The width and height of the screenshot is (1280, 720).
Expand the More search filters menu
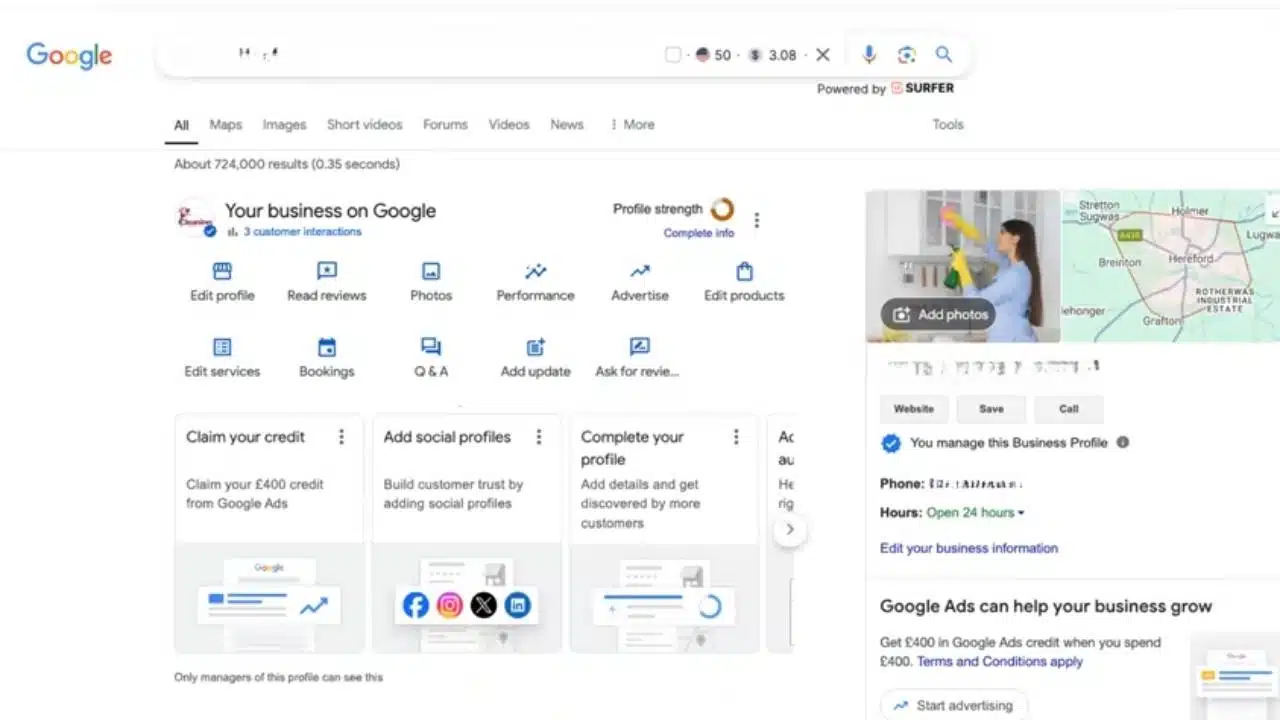coord(632,125)
